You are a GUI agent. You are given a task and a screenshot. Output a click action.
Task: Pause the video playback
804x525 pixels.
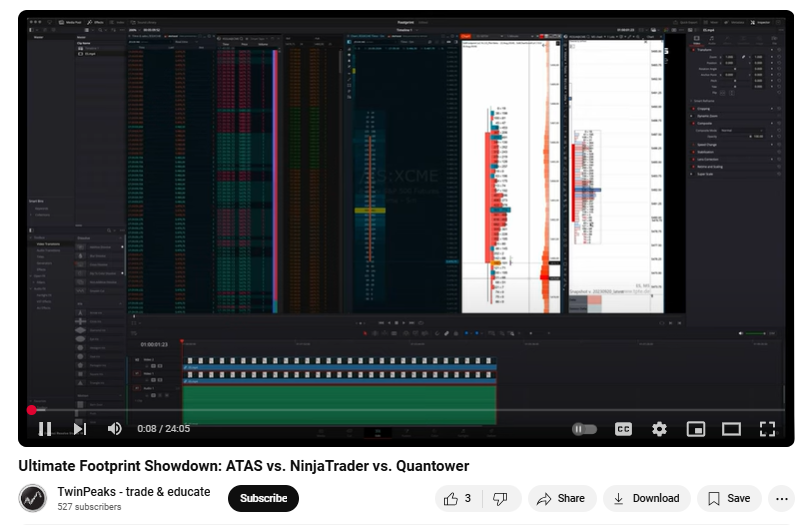(x=45, y=429)
